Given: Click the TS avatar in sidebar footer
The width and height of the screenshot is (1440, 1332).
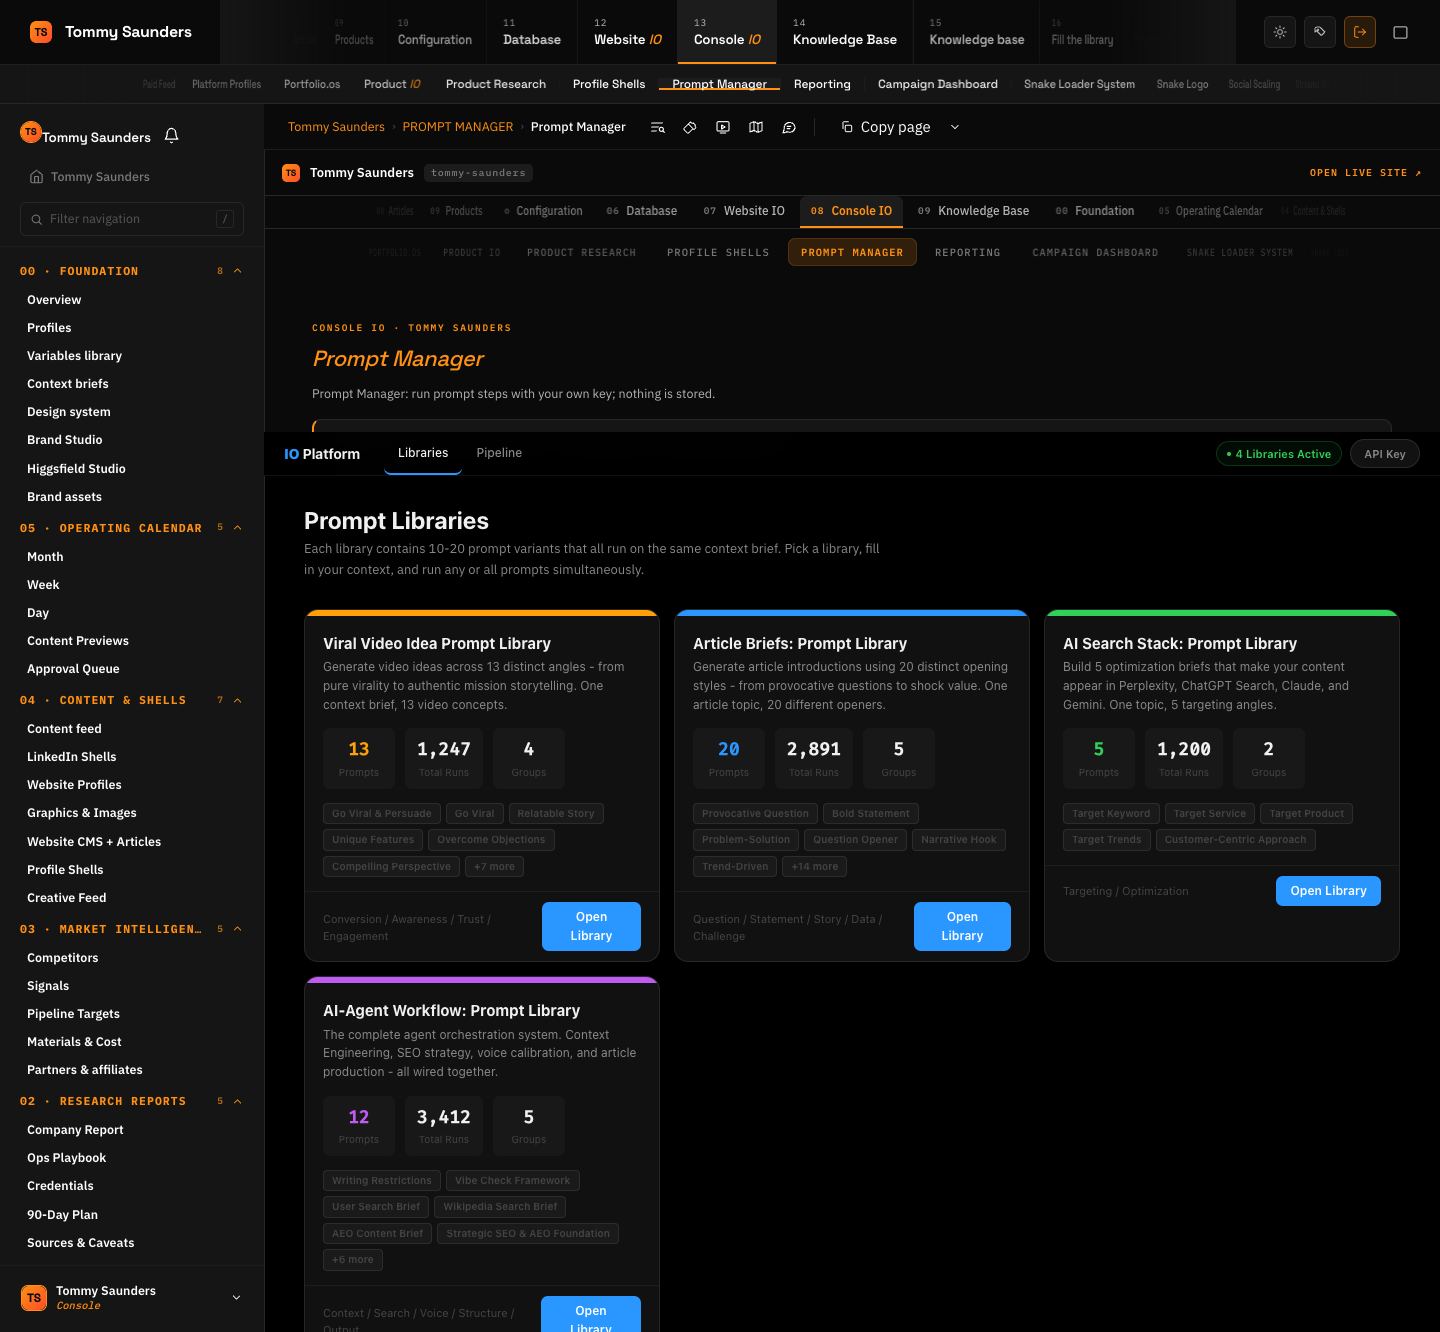Looking at the screenshot, I should coord(34,1297).
